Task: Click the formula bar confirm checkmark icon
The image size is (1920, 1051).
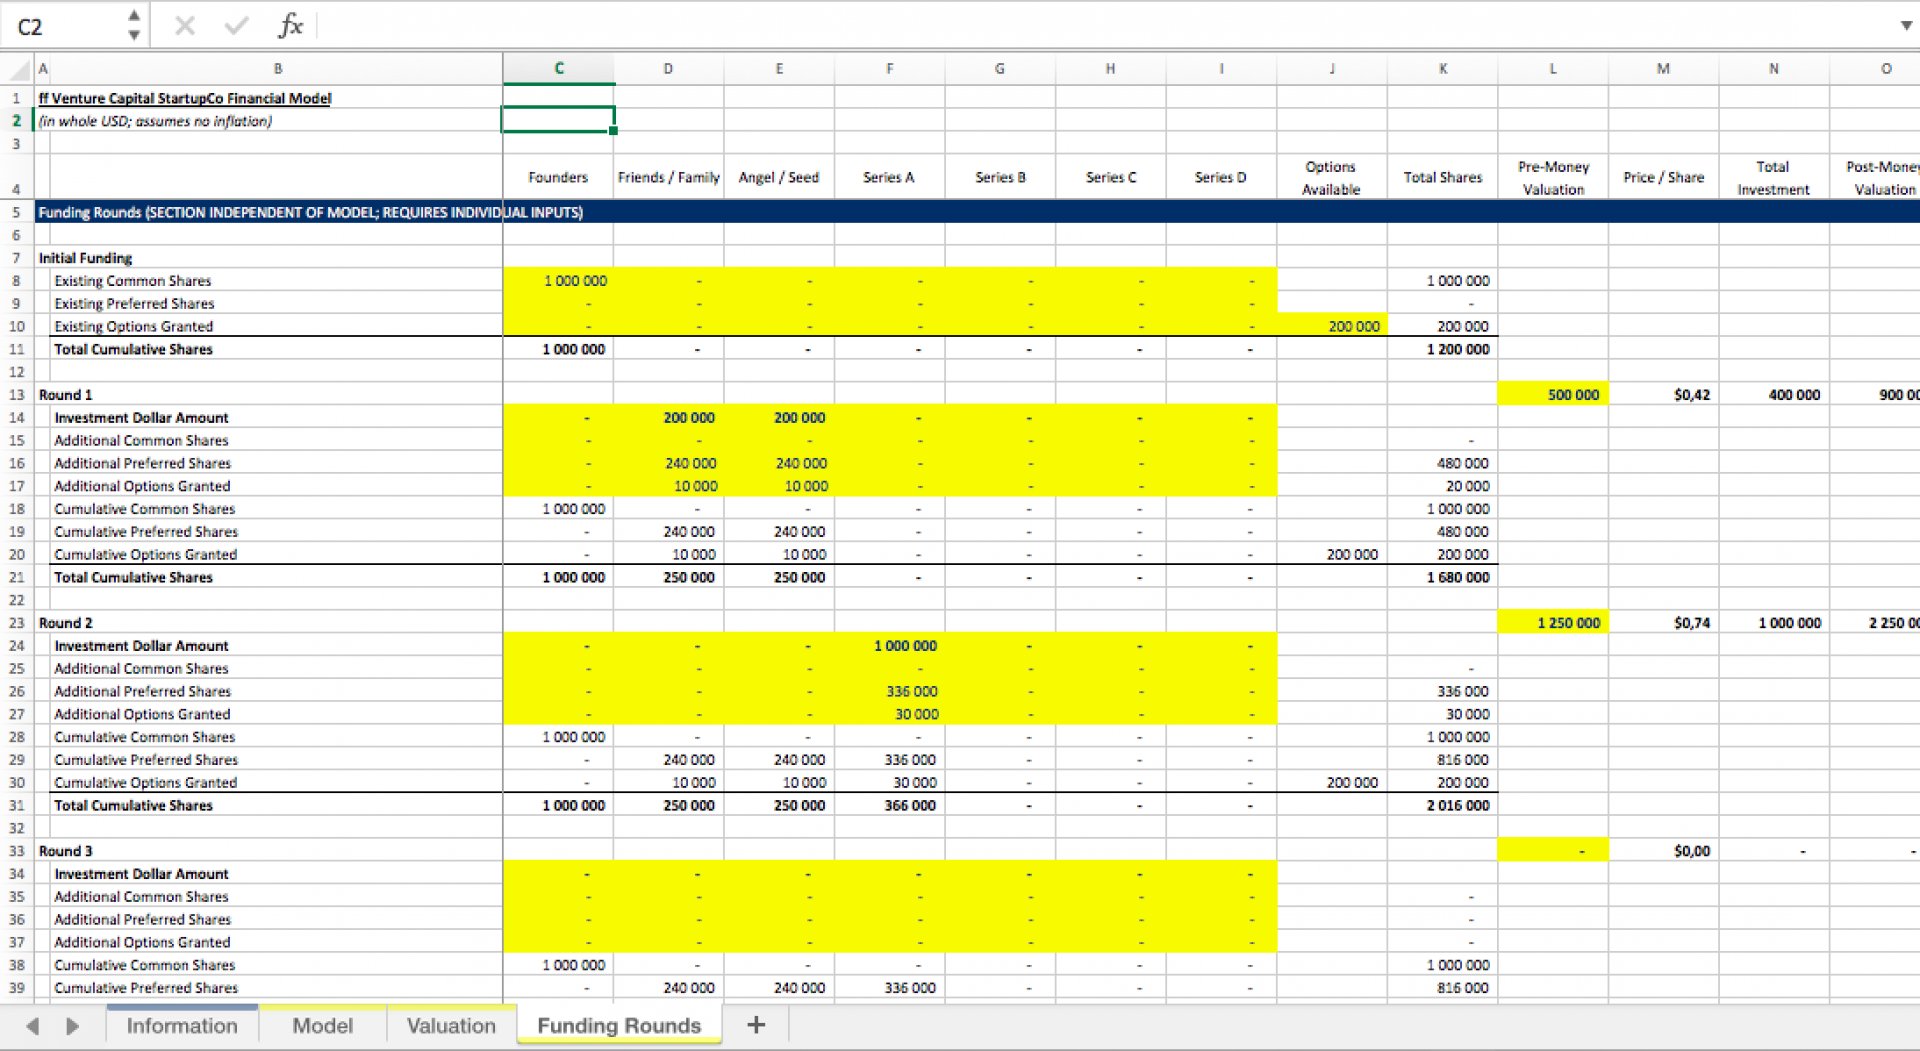Action: pos(237,25)
